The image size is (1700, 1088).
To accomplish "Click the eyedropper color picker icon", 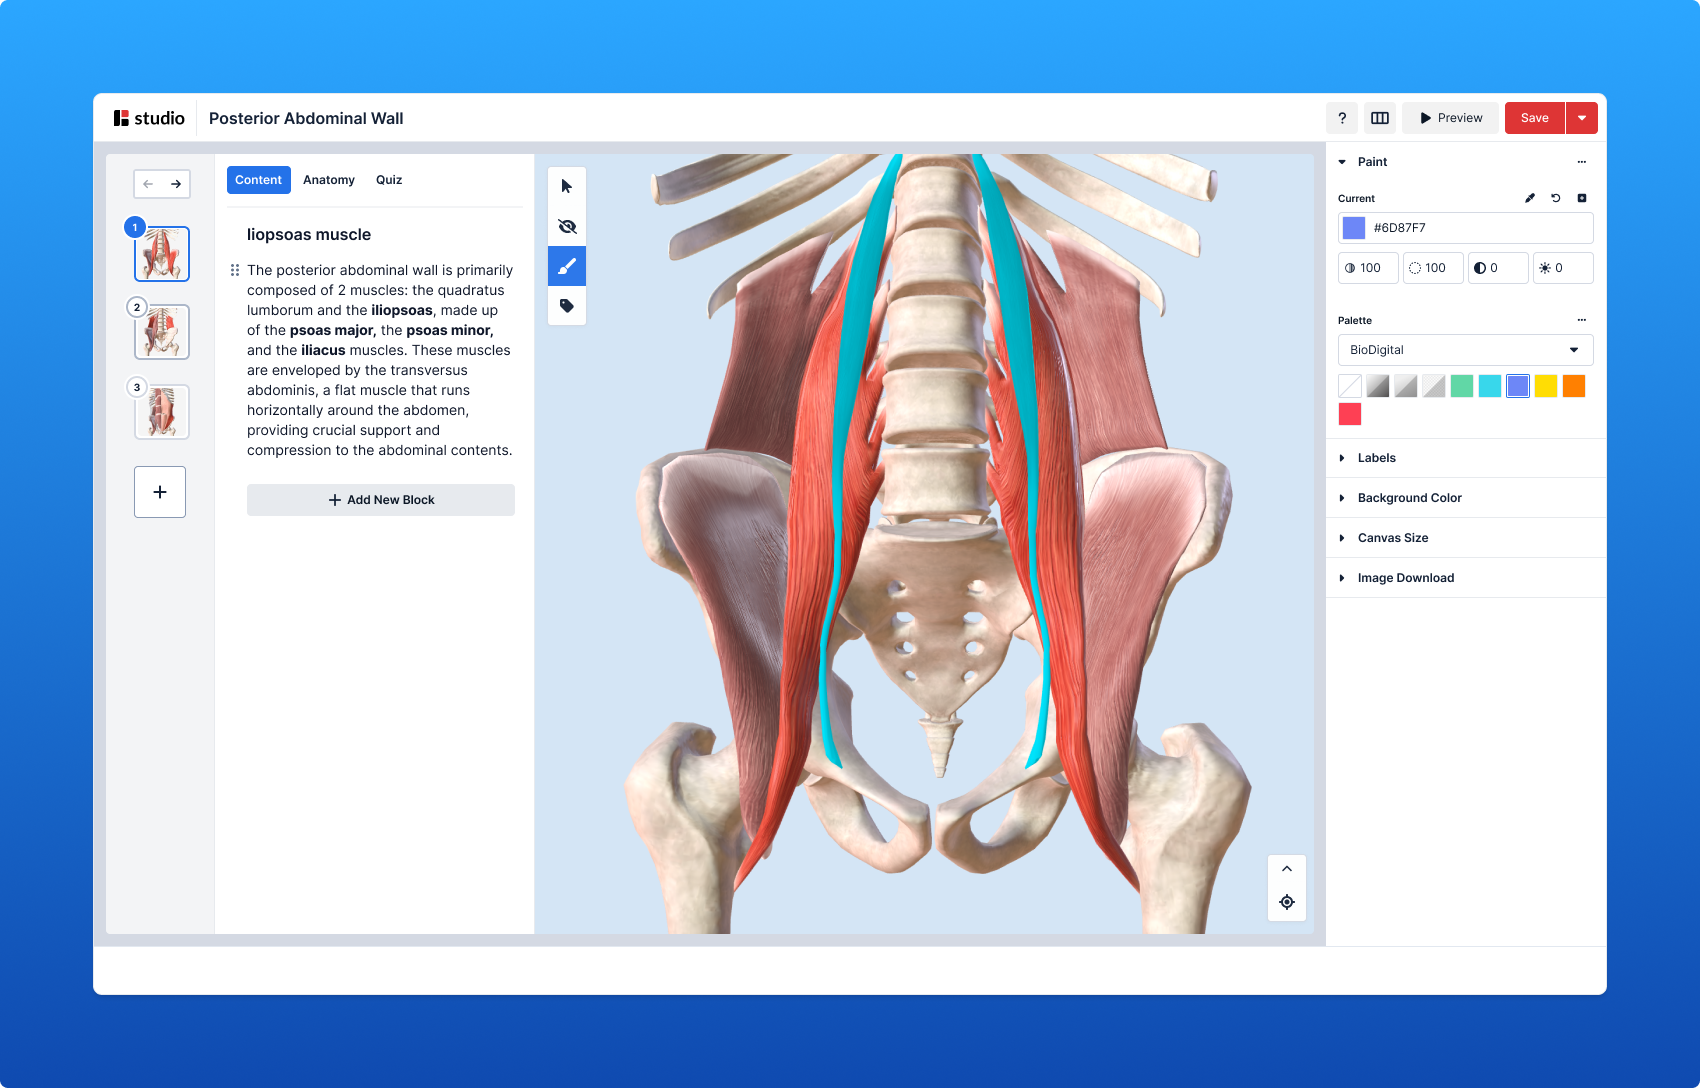I will [x=1530, y=198].
